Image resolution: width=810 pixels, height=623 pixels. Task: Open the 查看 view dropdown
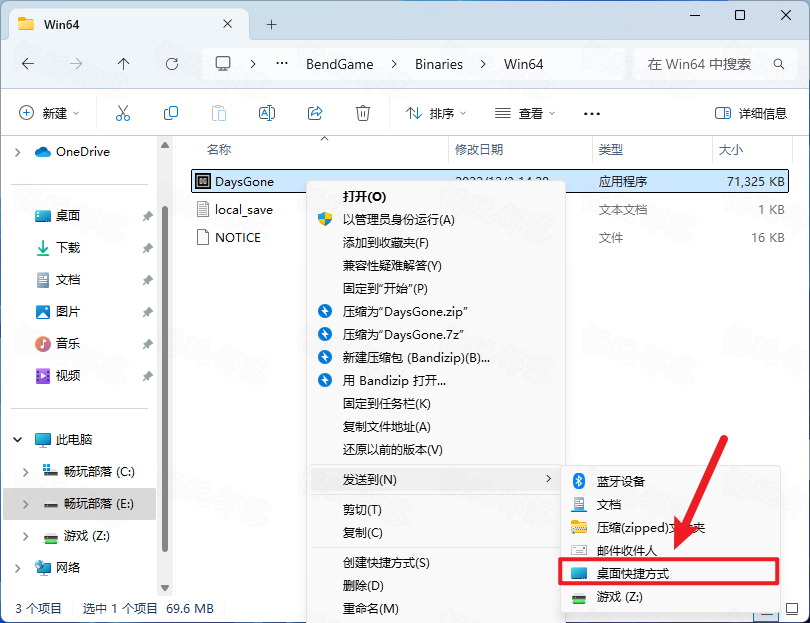(x=525, y=113)
